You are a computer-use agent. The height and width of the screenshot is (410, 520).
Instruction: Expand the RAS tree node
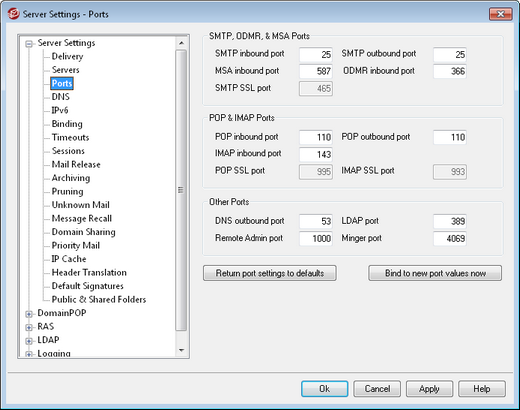point(29,327)
